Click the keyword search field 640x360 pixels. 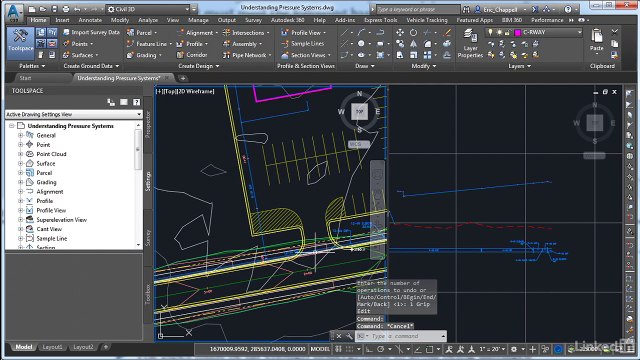[418, 9]
